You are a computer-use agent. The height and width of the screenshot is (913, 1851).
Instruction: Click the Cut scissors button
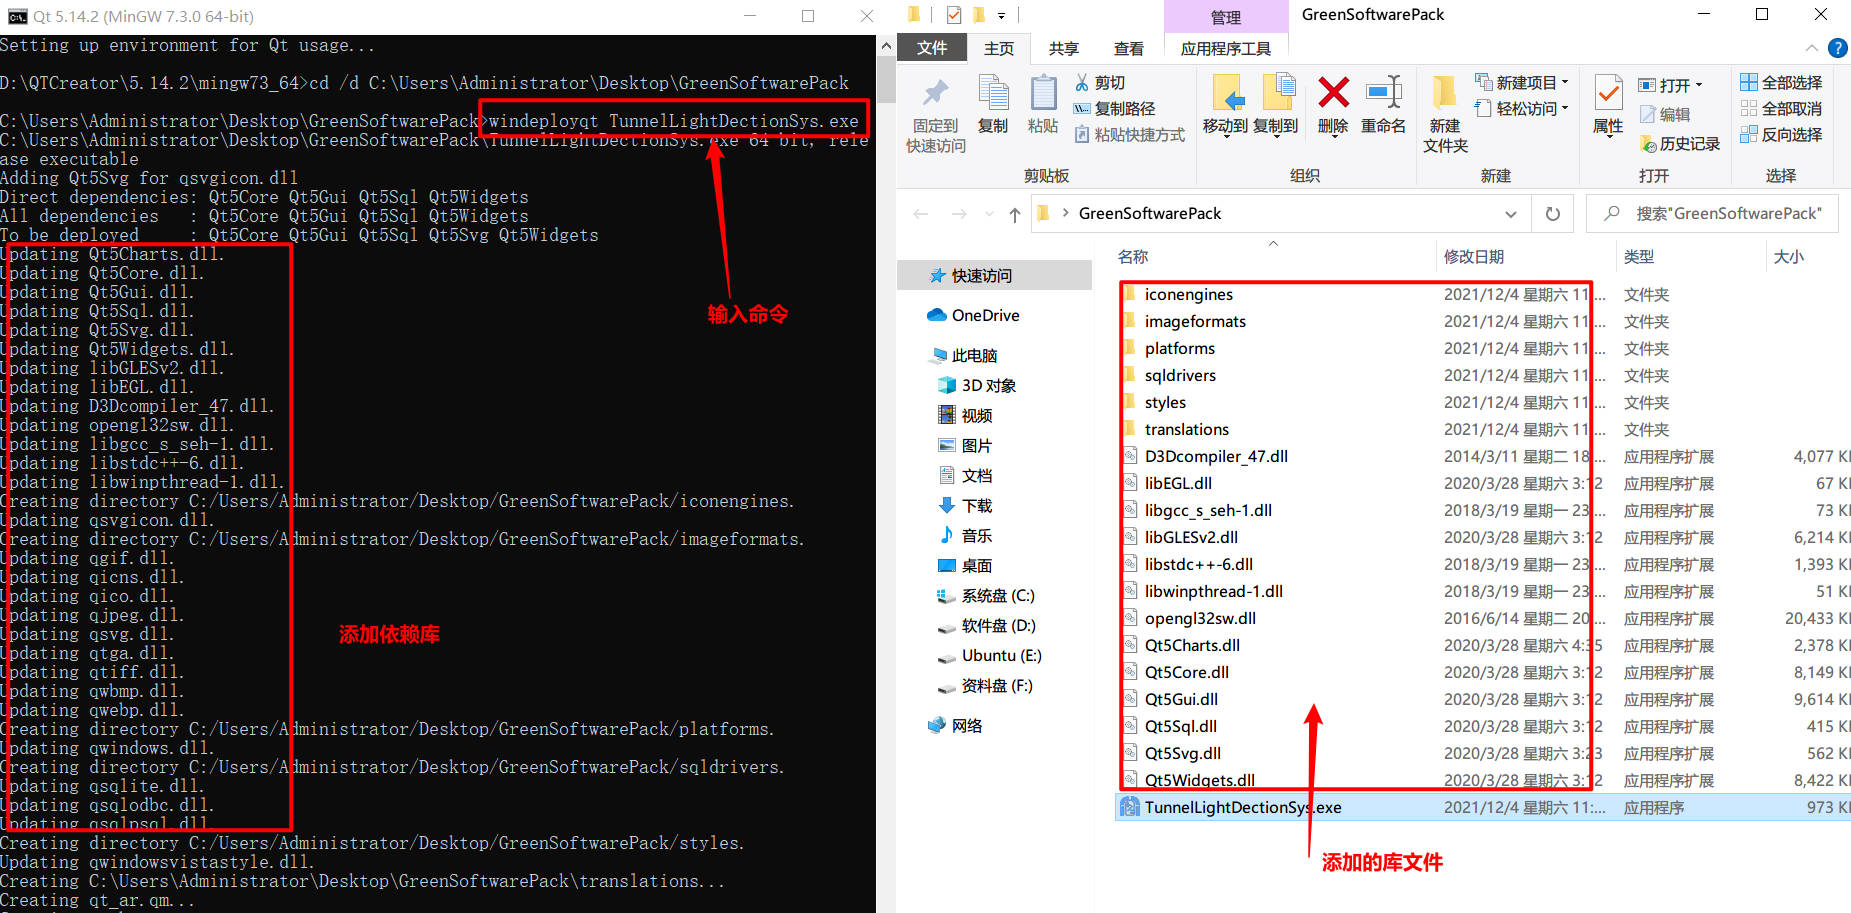pos(1100,83)
